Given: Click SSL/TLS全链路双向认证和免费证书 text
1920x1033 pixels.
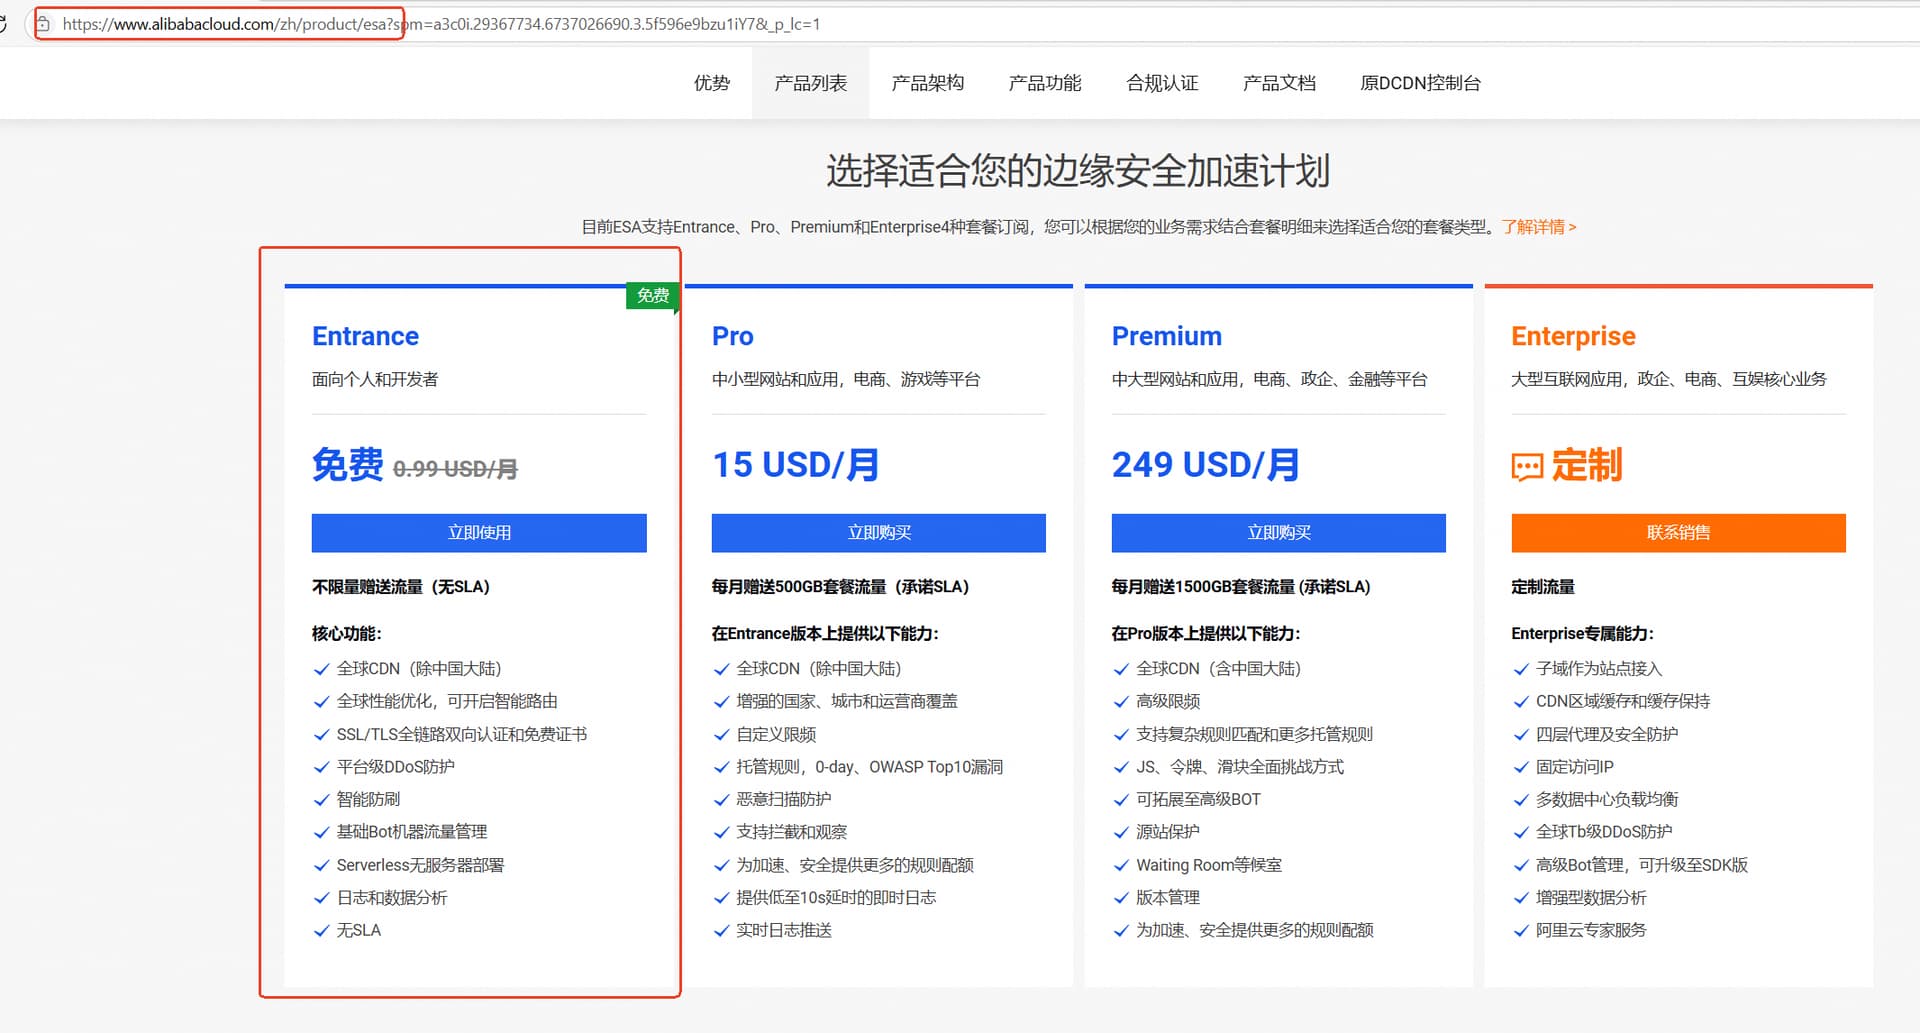Looking at the screenshot, I should (x=462, y=735).
